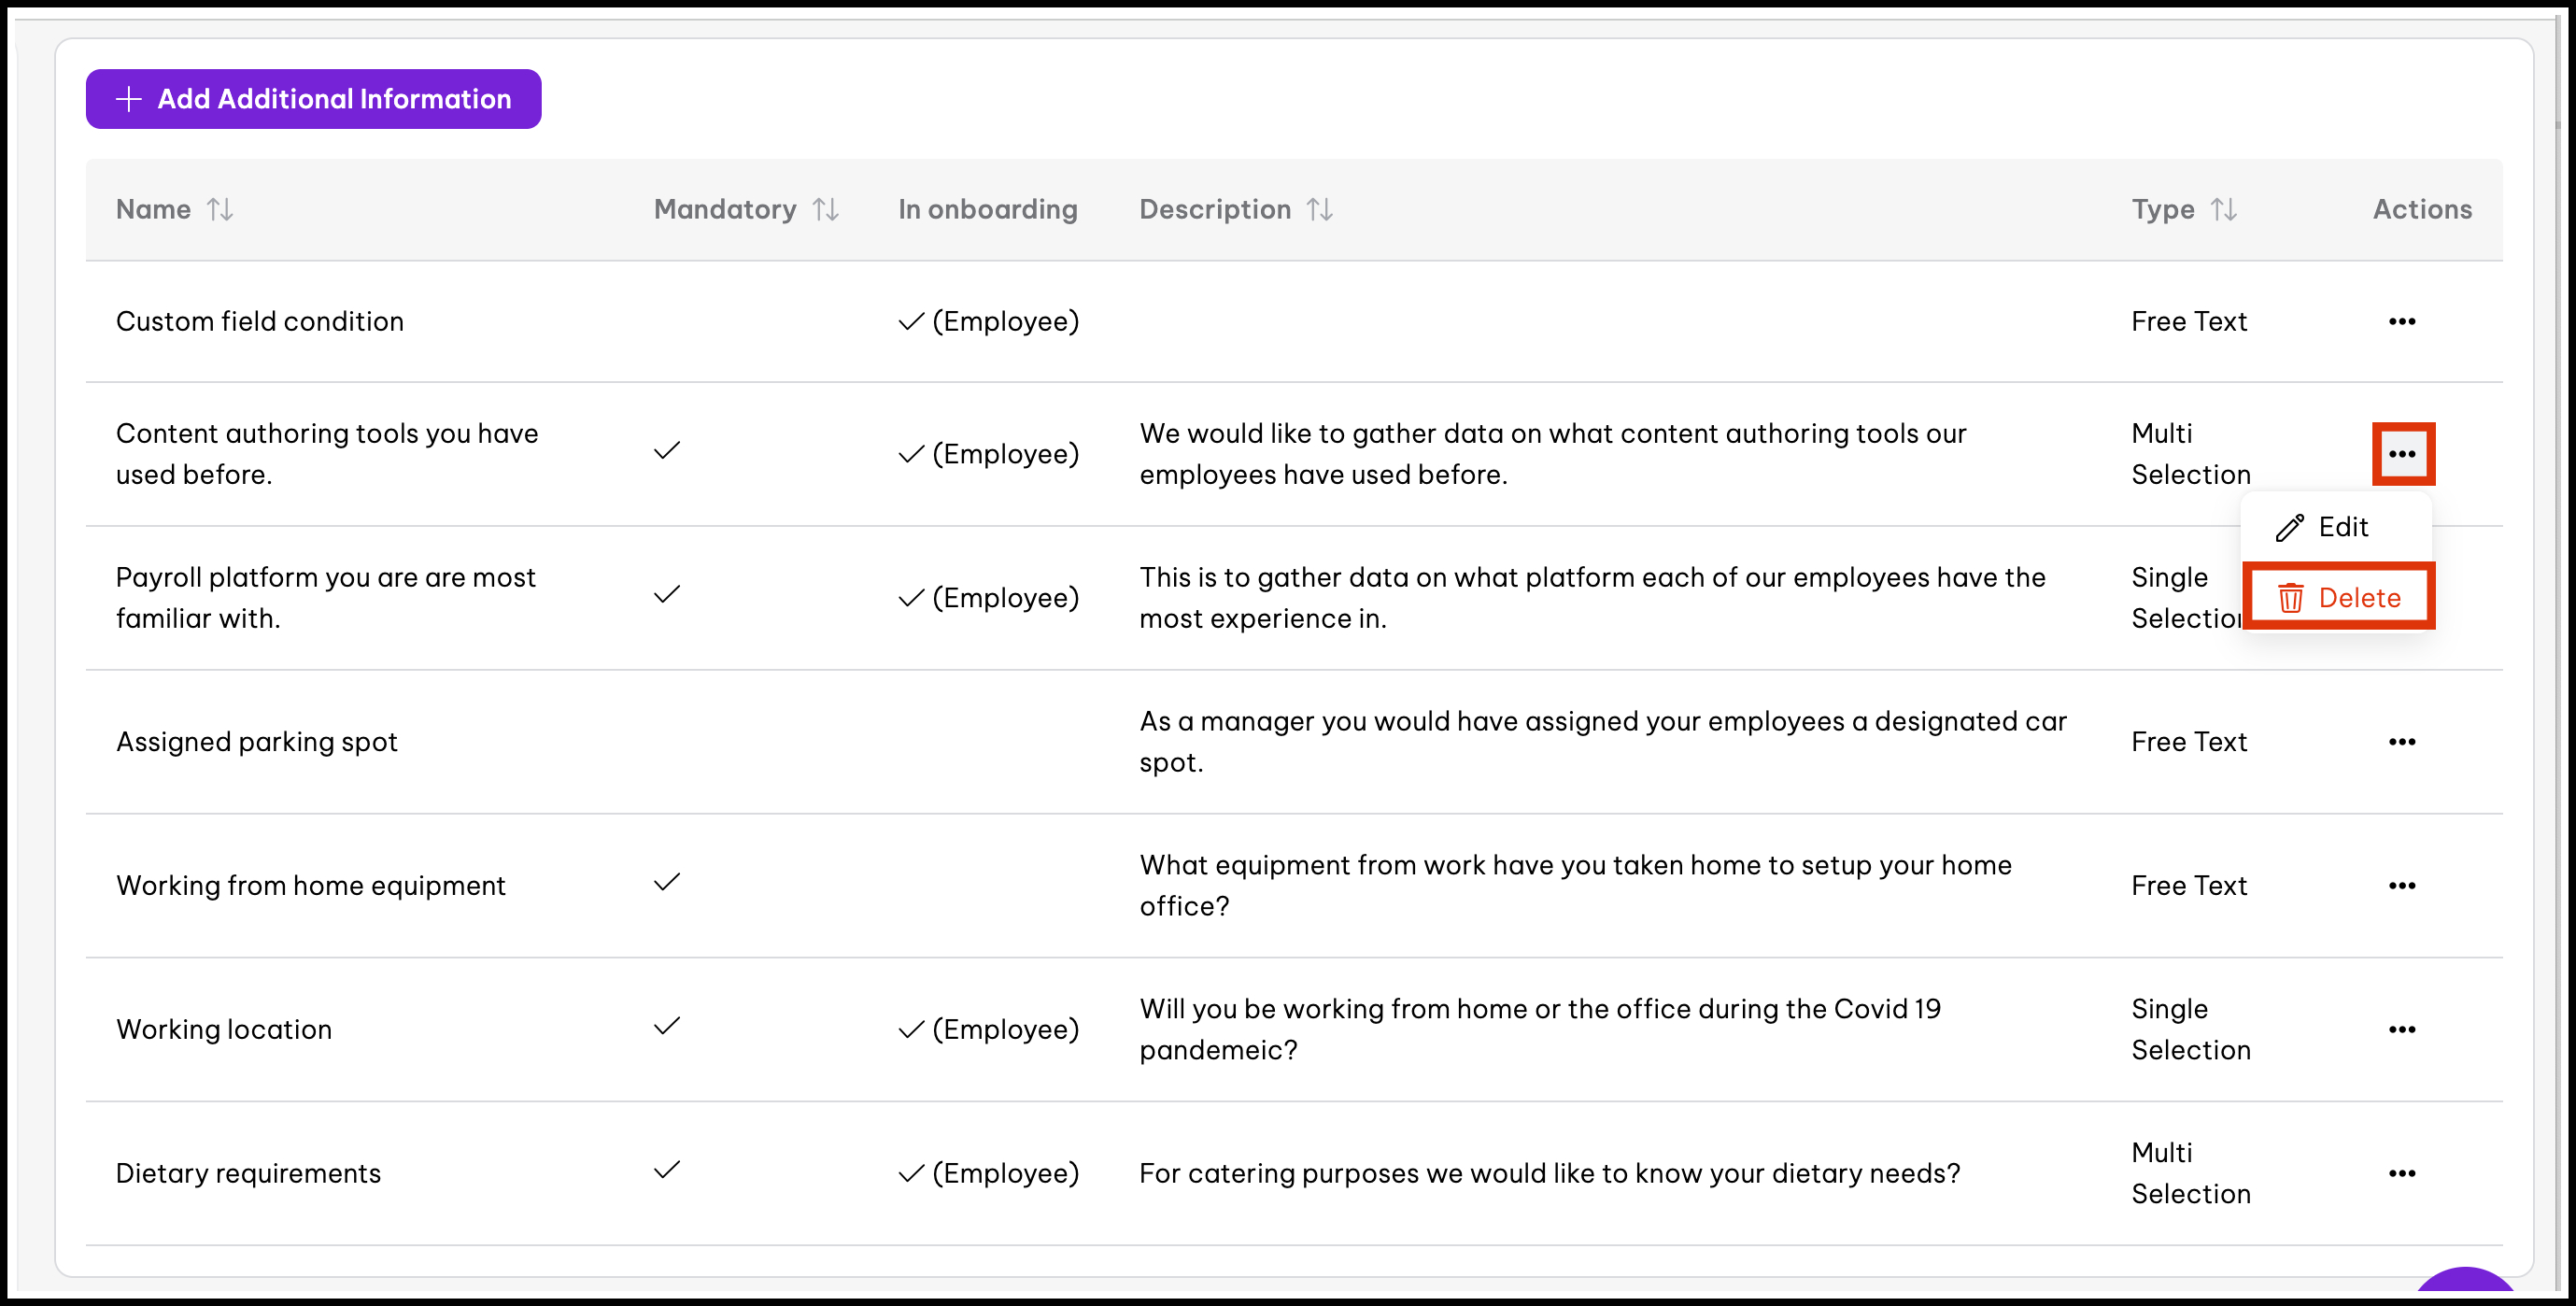Select 'Content authoring tools you have used before.' name
Image resolution: width=2576 pixels, height=1306 pixels.
pyautogui.click(x=327, y=454)
